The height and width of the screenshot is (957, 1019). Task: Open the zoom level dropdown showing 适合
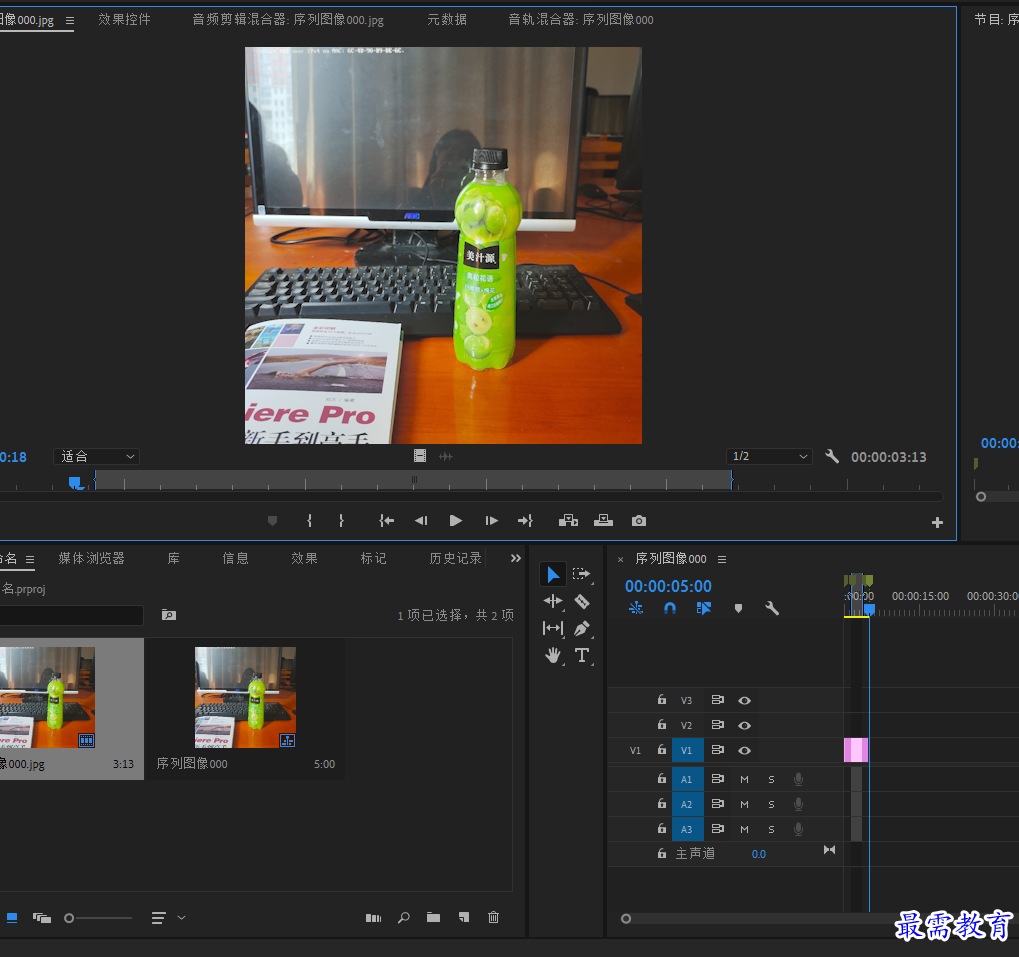pyautogui.click(x=97, y=456)
